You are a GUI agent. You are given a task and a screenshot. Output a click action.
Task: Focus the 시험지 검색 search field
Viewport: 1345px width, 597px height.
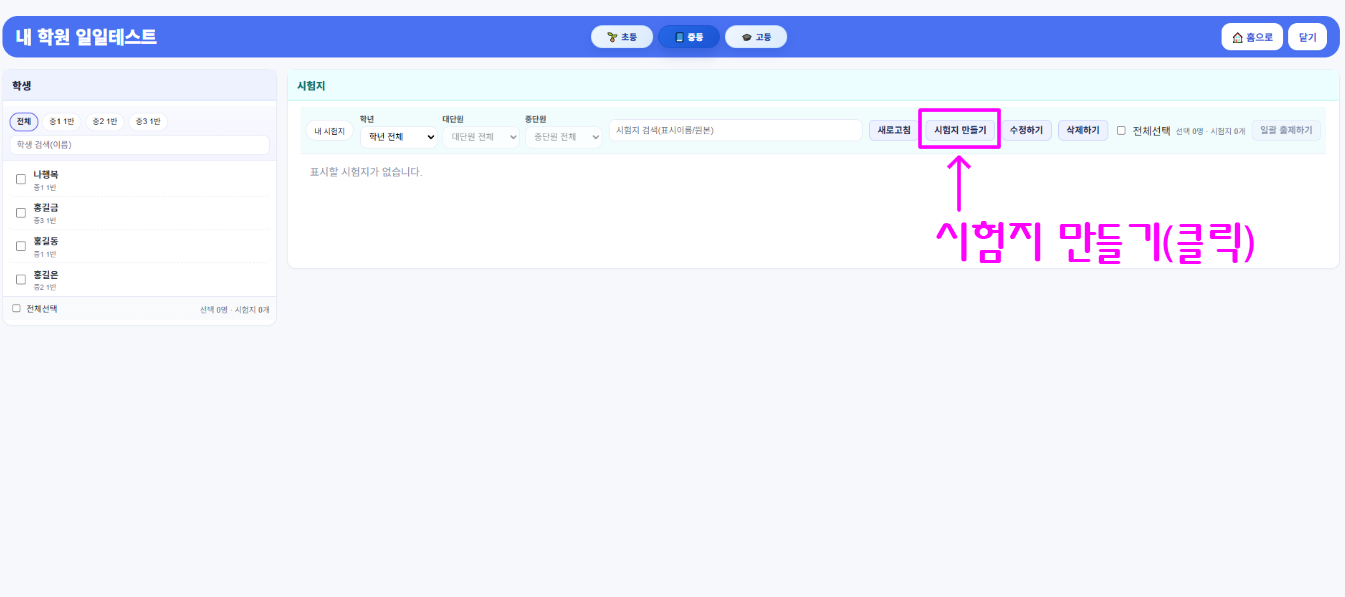pos(735,130)
